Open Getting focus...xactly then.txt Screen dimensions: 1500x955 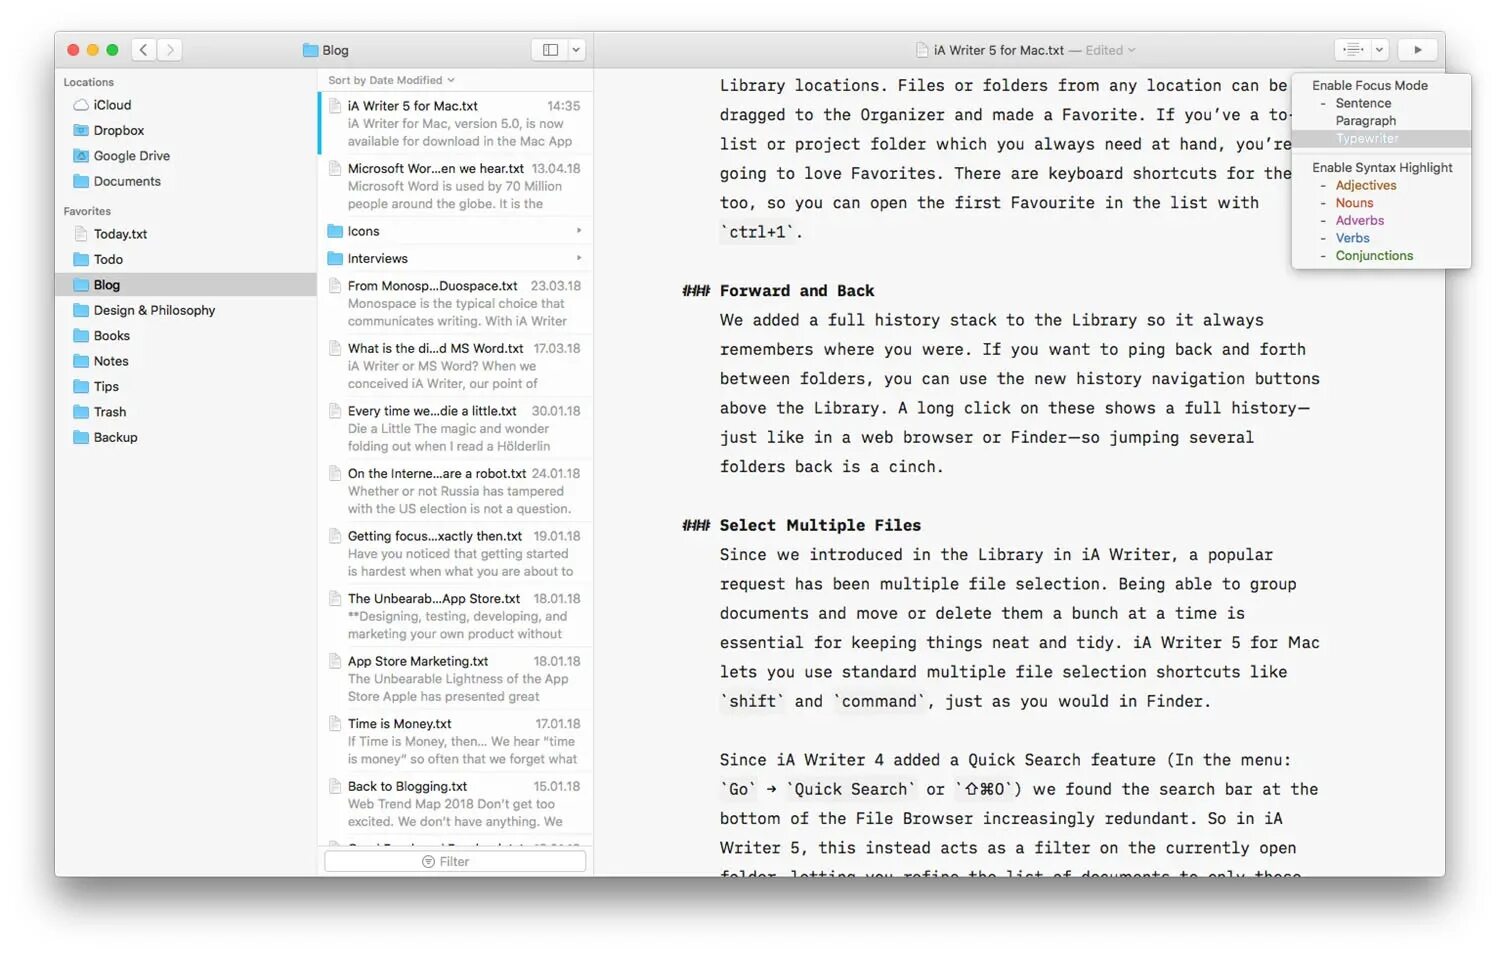(456, 553)
